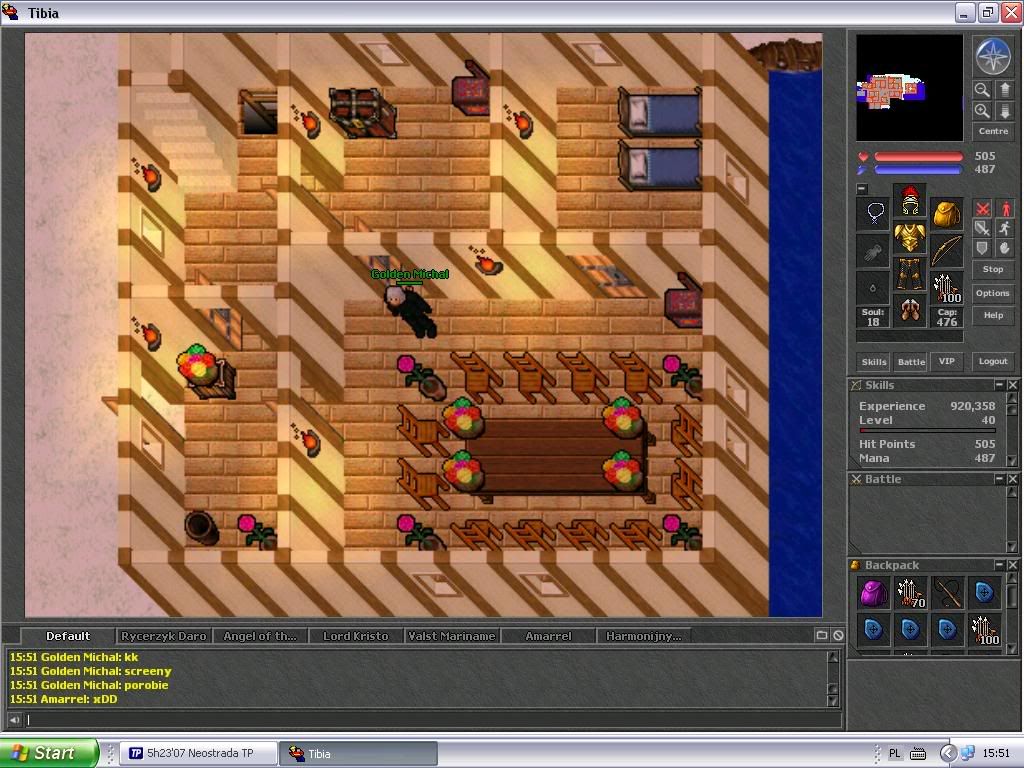Open the Help button

tap(993, 315)
